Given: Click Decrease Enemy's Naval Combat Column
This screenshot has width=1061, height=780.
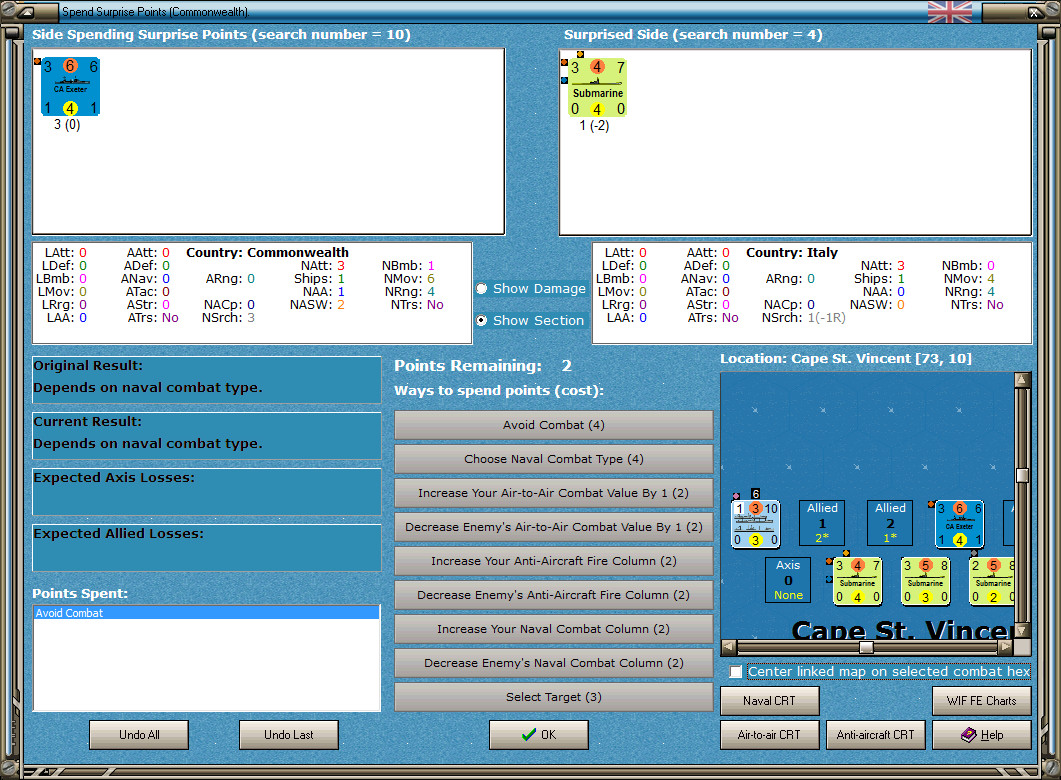Looking at the screenshot, I should point(554,663).
